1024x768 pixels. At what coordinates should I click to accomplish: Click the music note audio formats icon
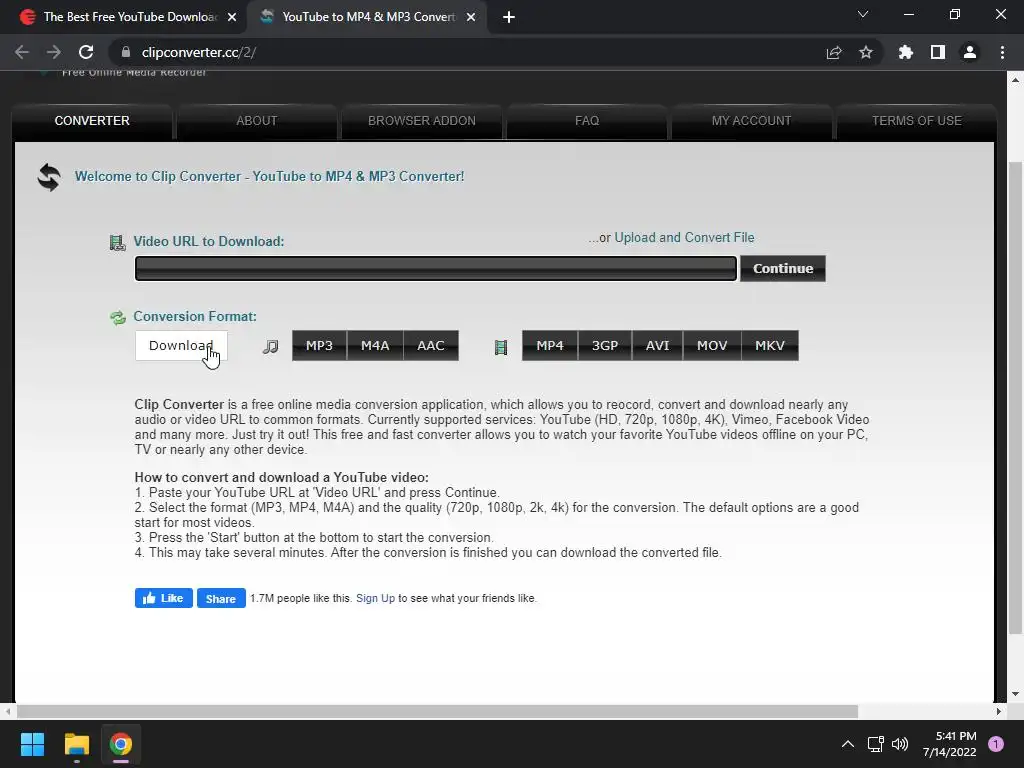pyautogui.click(x=270, y=346)
